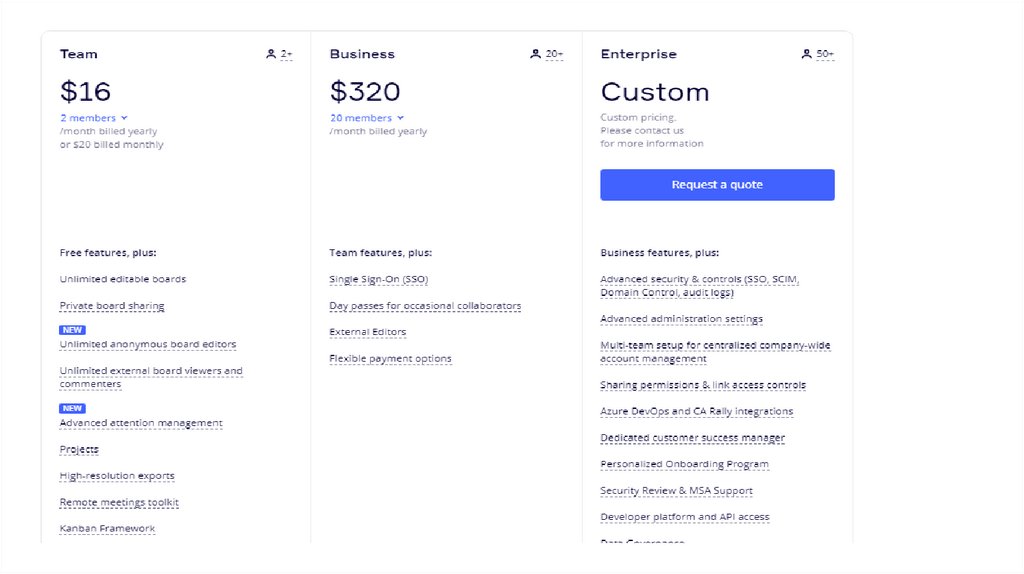The width and height of the screenshot is (1024, 574).
Task: Click the NEW badge above anonymous board editors
Action: [x=72, y=330]
